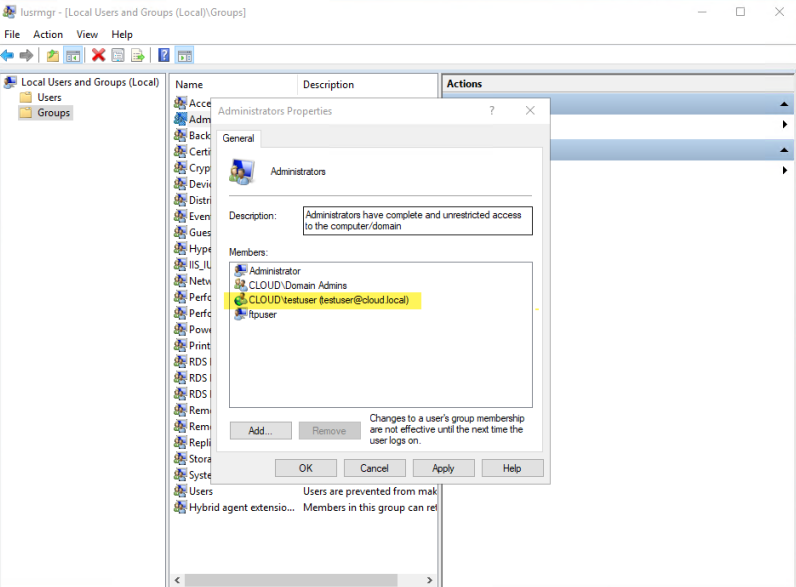Select Groups folder in left tree
Viewport: 796px width, 587px height.
53,113
